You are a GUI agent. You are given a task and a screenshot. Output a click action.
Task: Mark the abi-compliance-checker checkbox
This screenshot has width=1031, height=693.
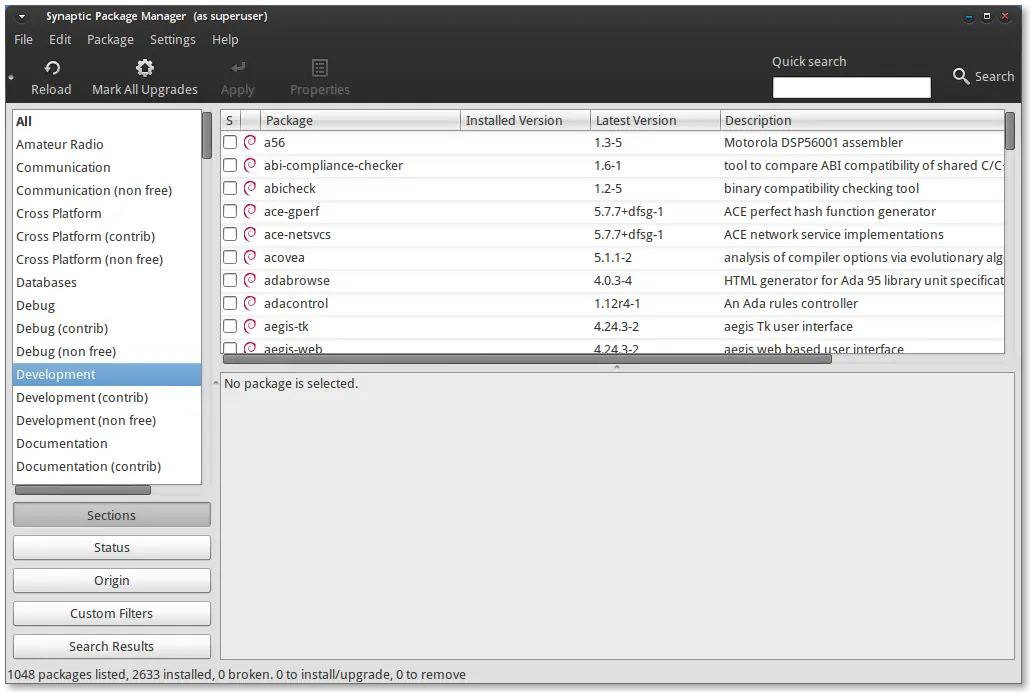(x=229, y=165)
